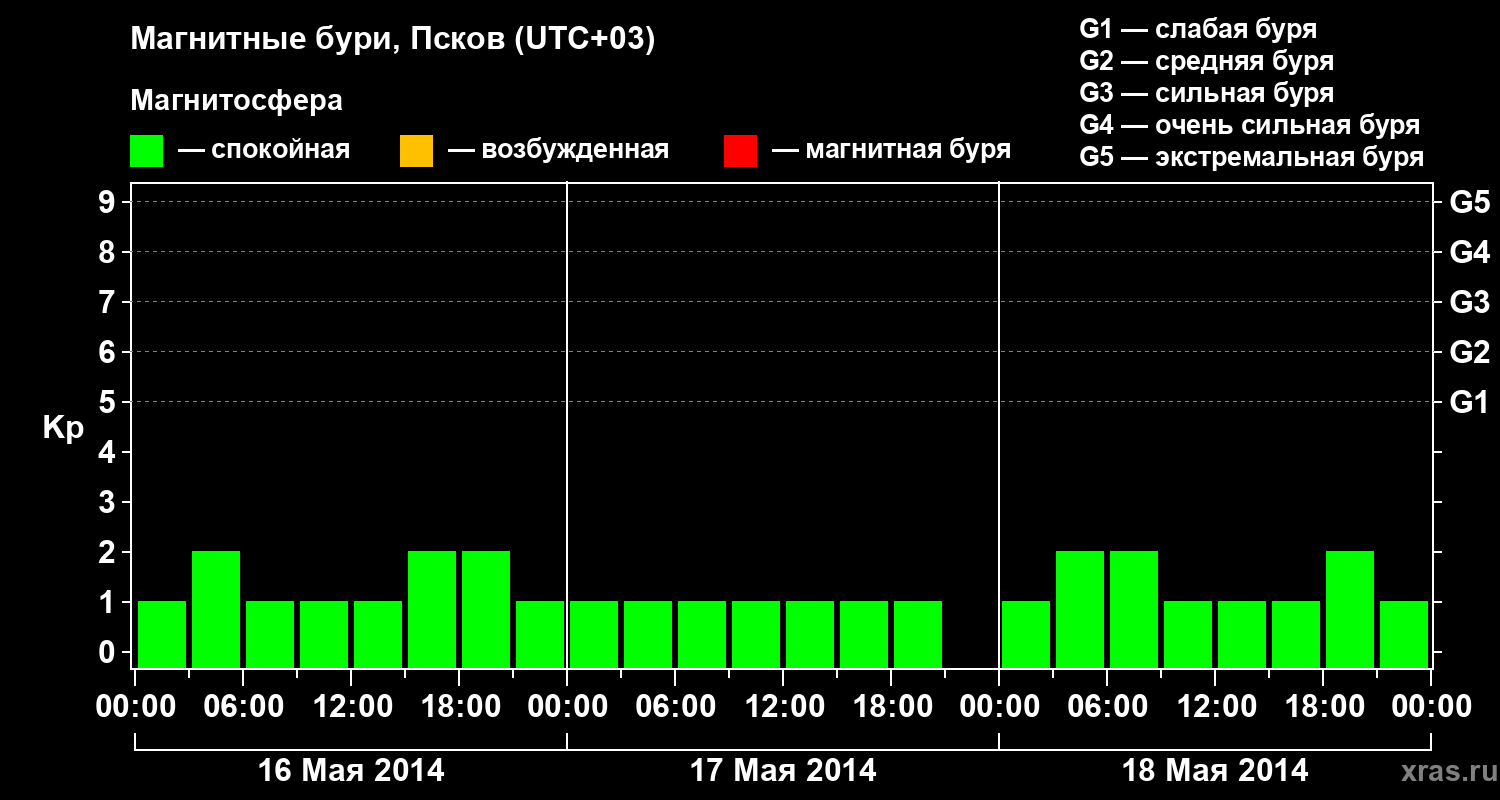Click the yellow 'возбужденная' legend swatch
This screenshot has width=1500, height=800.
point(416,151)
